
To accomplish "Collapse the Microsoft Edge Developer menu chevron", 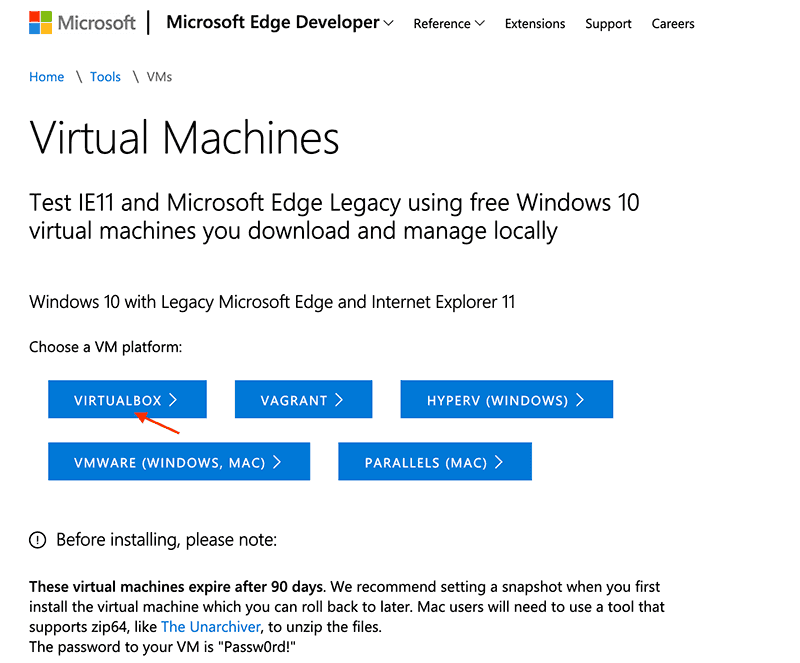I will [390, 22].
